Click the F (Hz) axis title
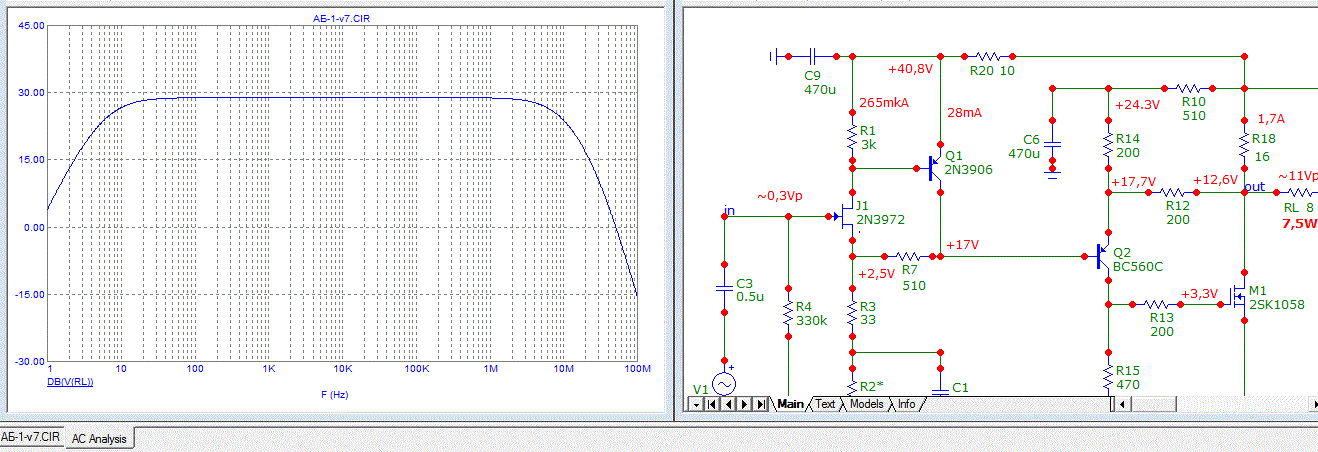This screenshot has width=1318, height=452. pyautogui.click(x=339, y=394)
